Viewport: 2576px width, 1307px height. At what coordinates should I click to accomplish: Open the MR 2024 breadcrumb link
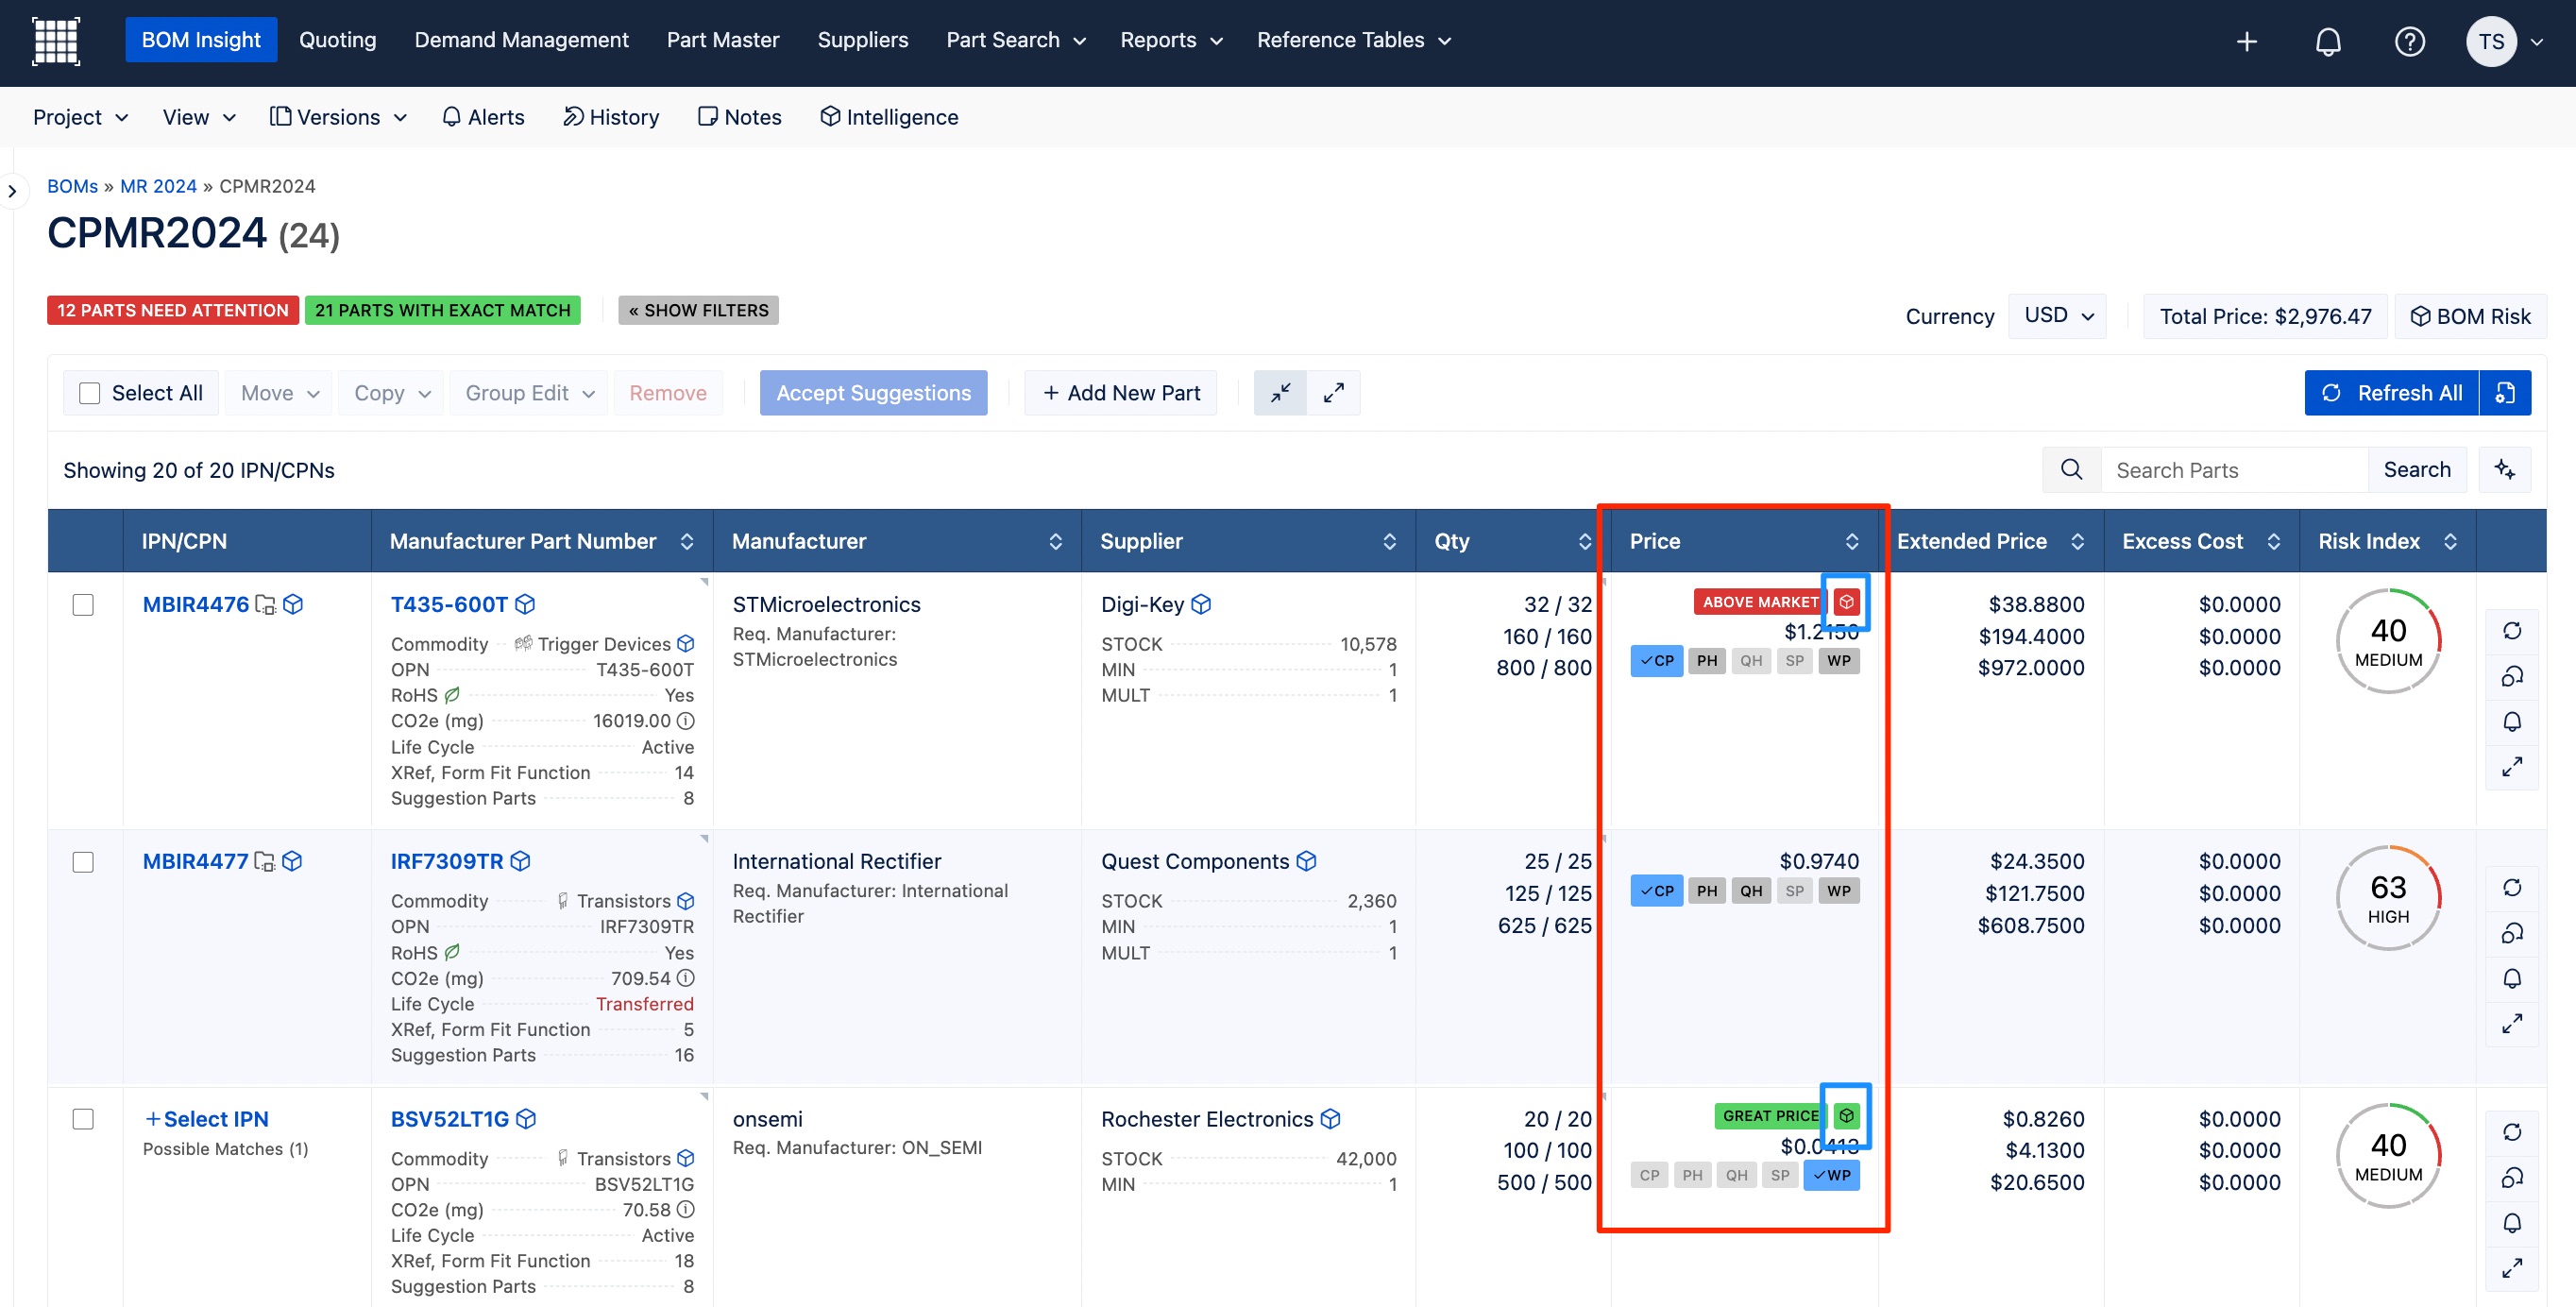tap(158, 186)
